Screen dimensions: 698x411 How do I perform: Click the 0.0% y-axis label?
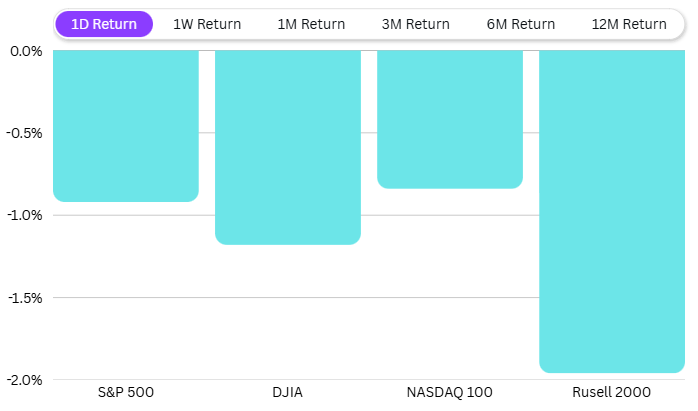click(x=24, y=51)
